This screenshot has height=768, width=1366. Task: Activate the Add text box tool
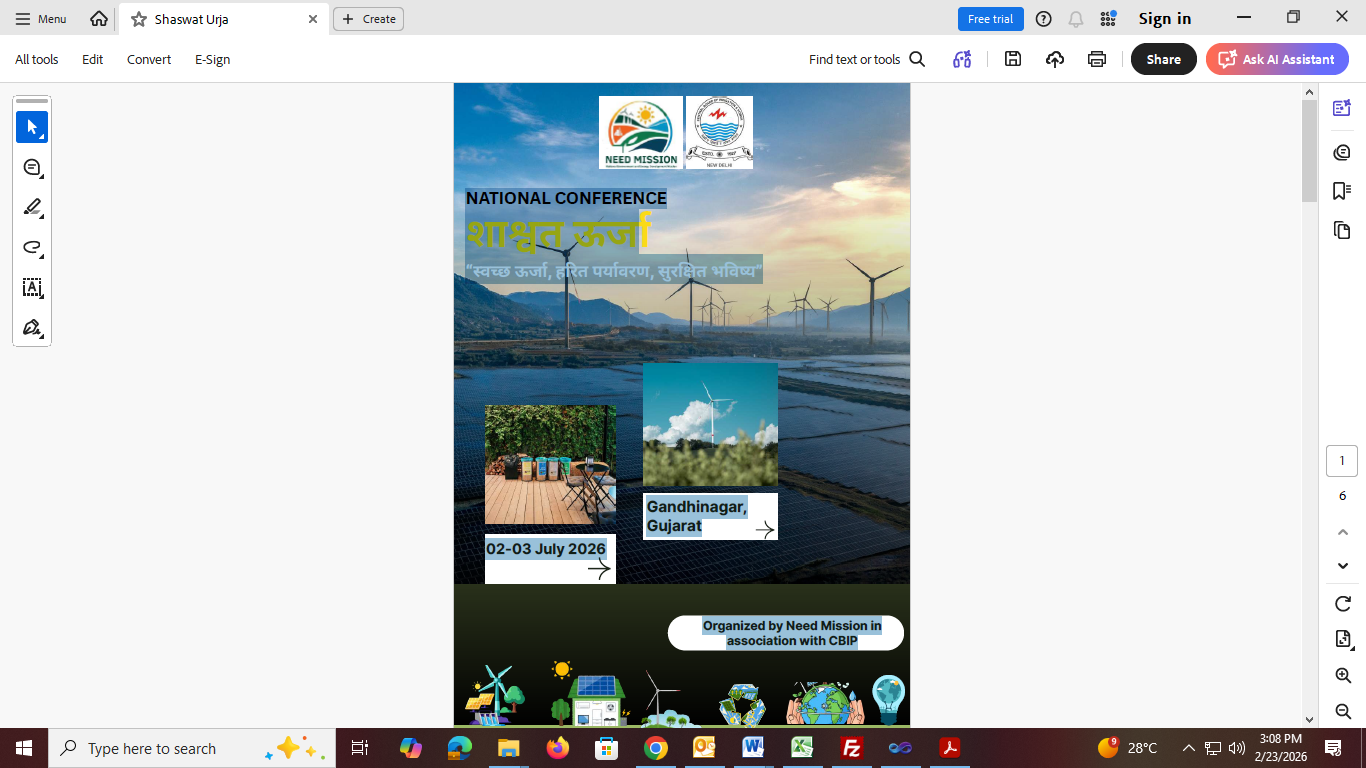click(32, 288)
